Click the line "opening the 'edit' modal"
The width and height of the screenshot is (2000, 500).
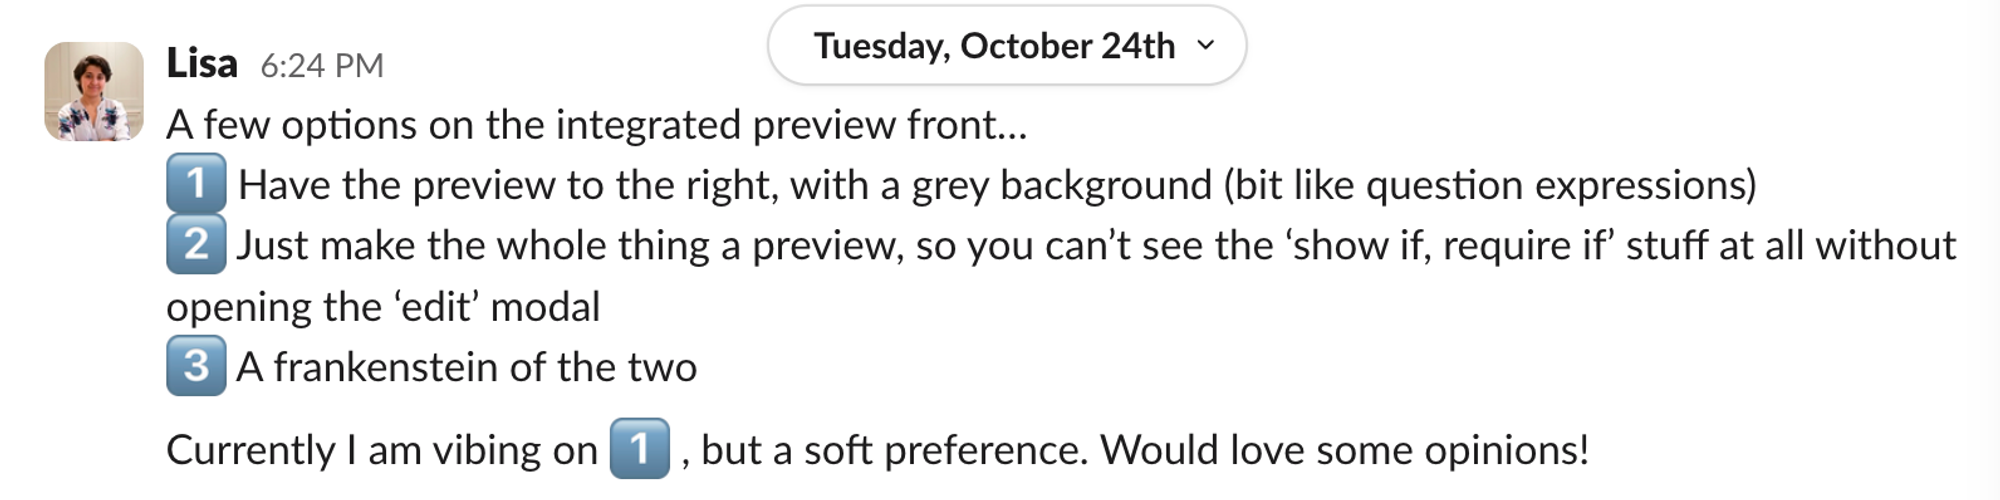(x=384, y=307)
